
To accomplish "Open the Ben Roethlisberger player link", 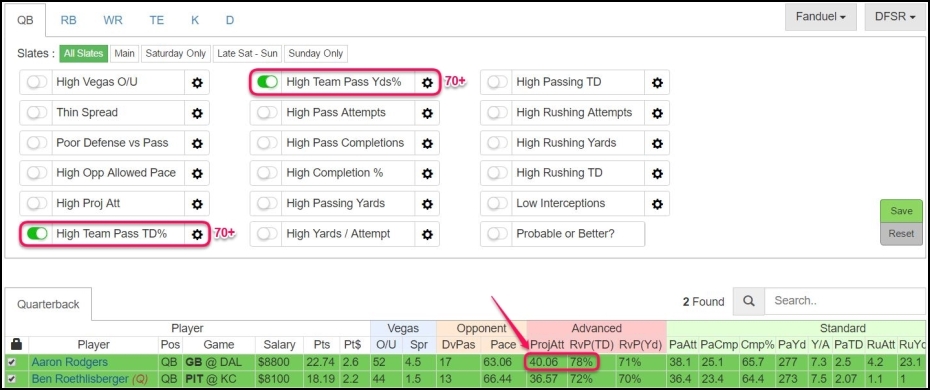I will coord(80,379).
